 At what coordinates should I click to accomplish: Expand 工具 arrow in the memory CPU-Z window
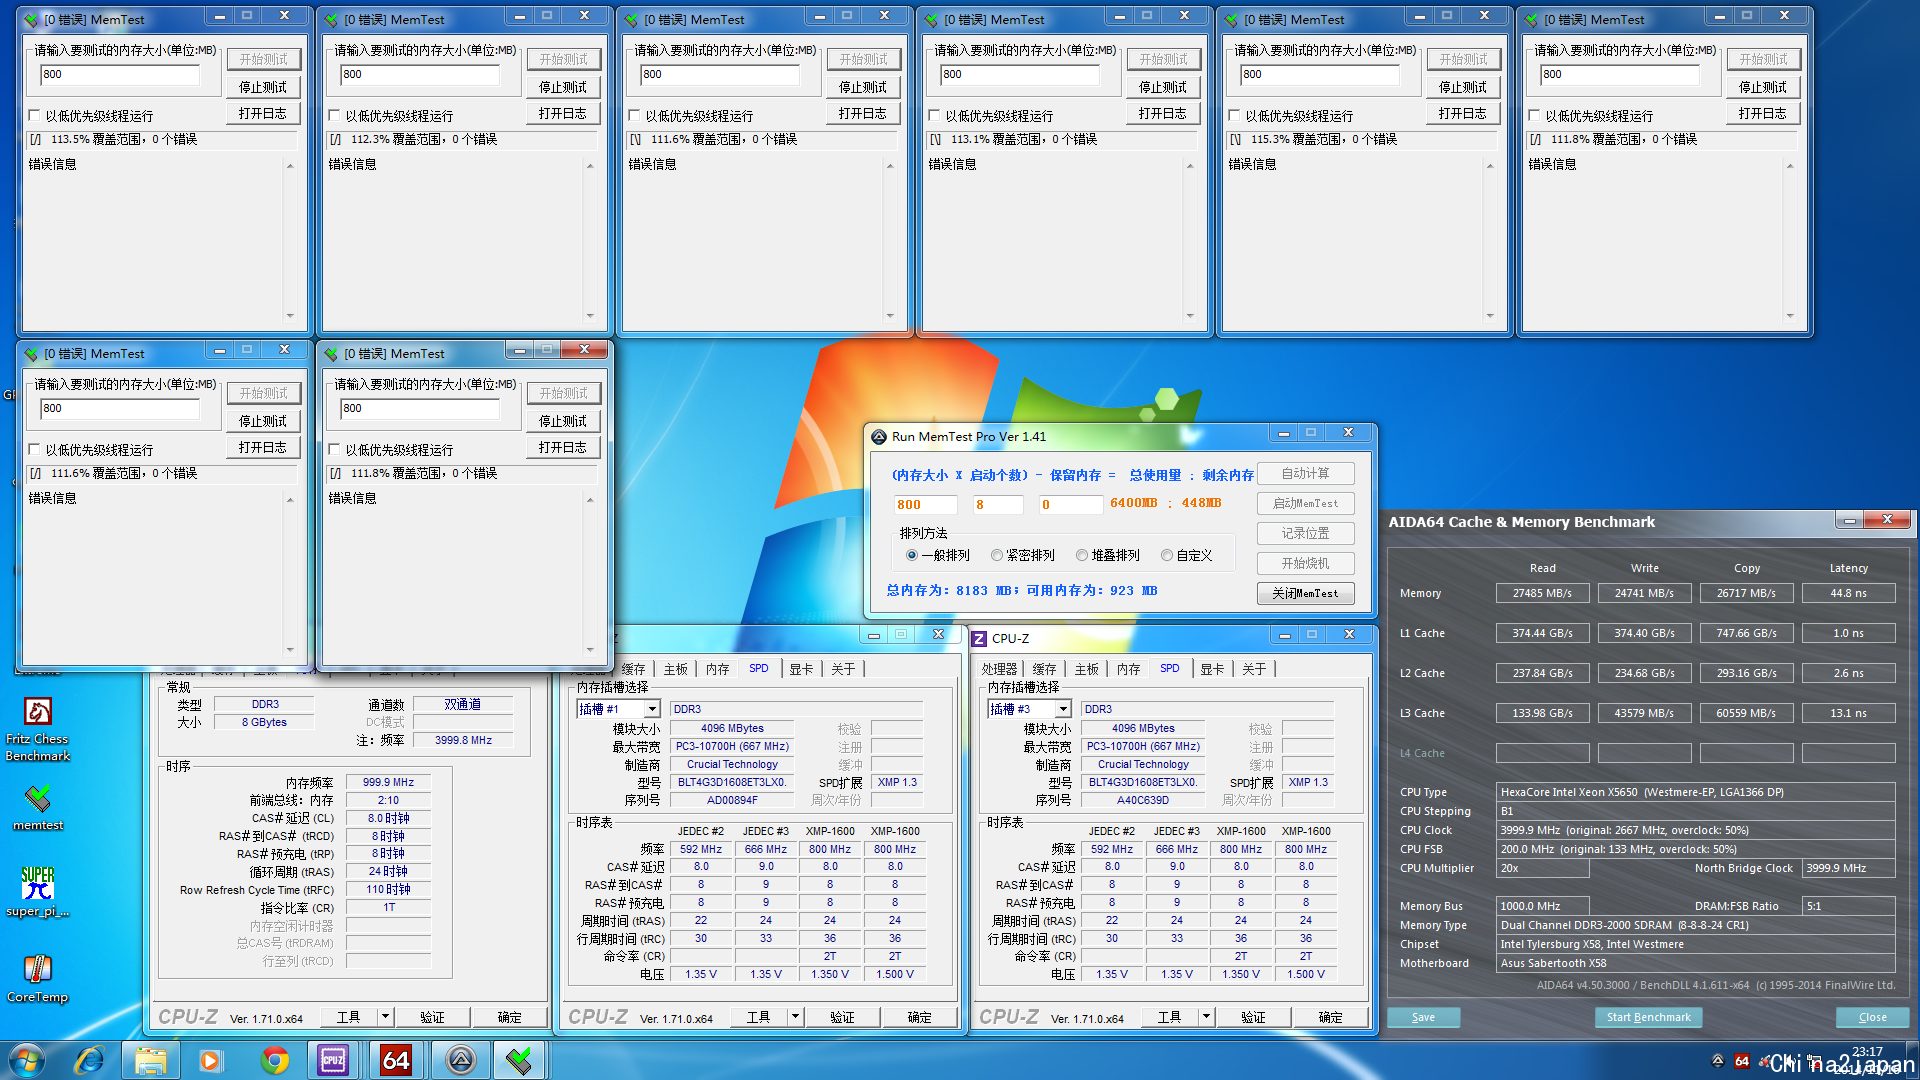click(x=385, y=1017)
